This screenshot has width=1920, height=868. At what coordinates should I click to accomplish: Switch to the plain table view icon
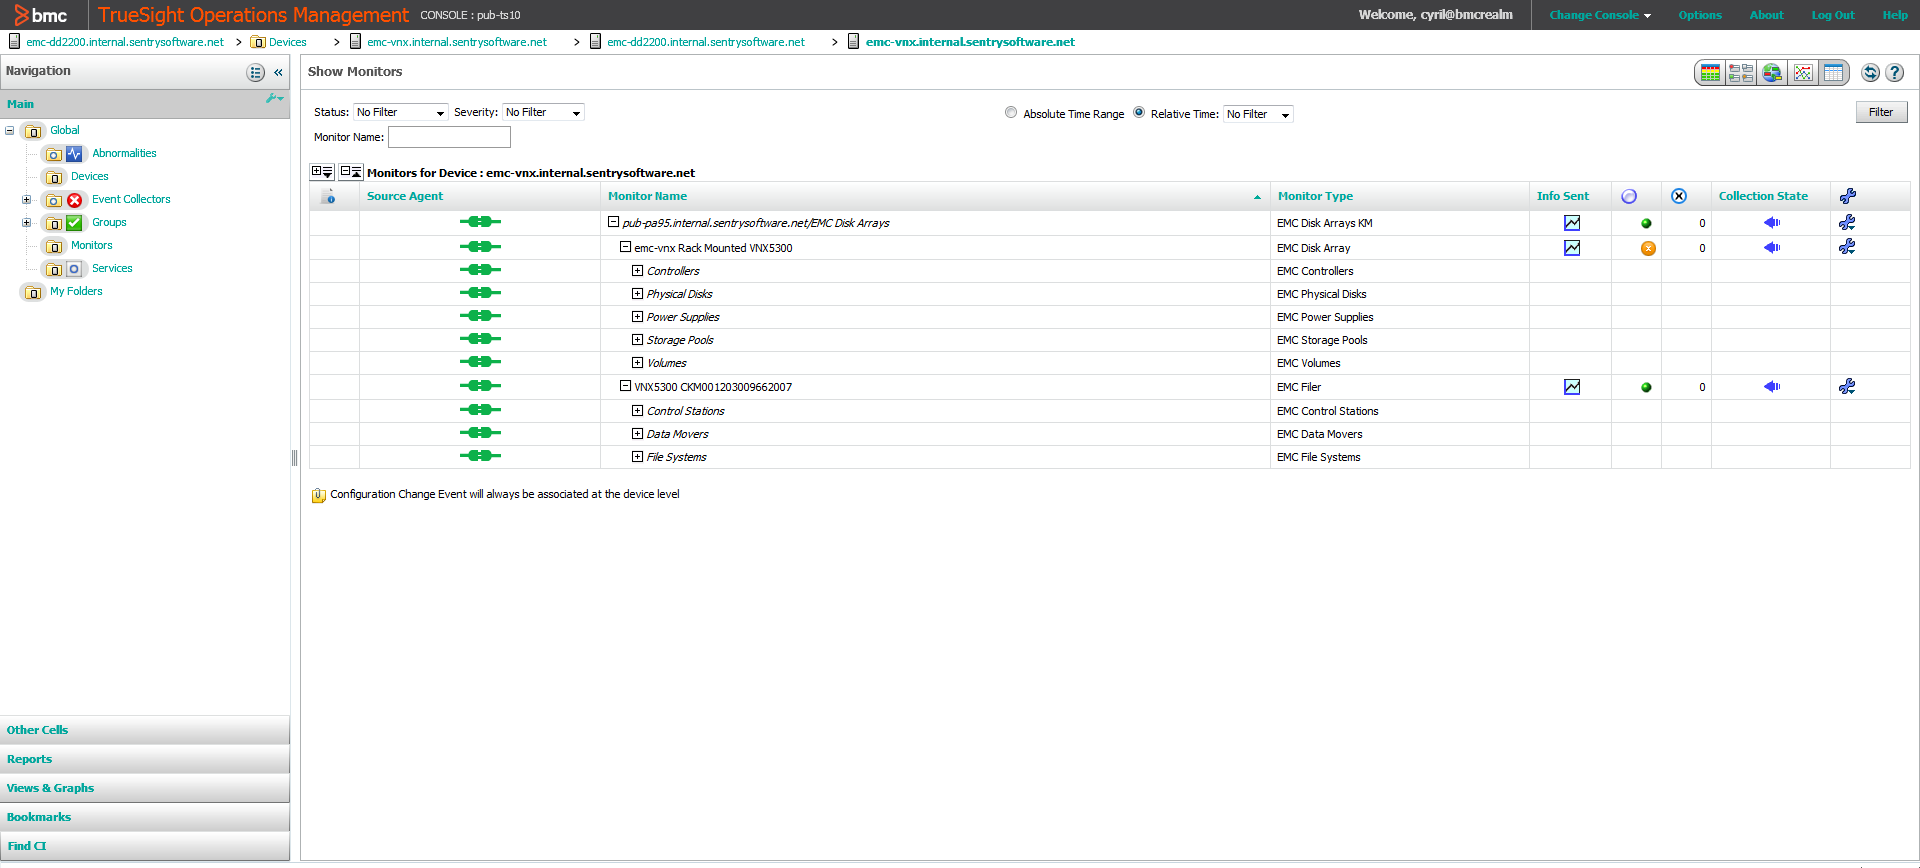1833,73
